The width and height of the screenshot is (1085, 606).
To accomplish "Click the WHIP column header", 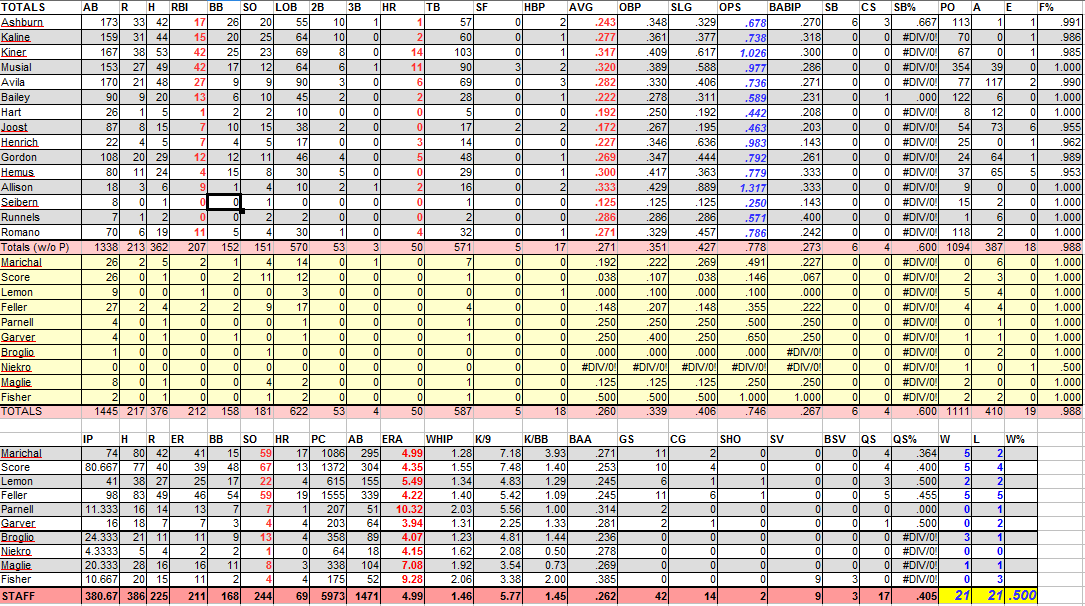I will pos(448,439).
